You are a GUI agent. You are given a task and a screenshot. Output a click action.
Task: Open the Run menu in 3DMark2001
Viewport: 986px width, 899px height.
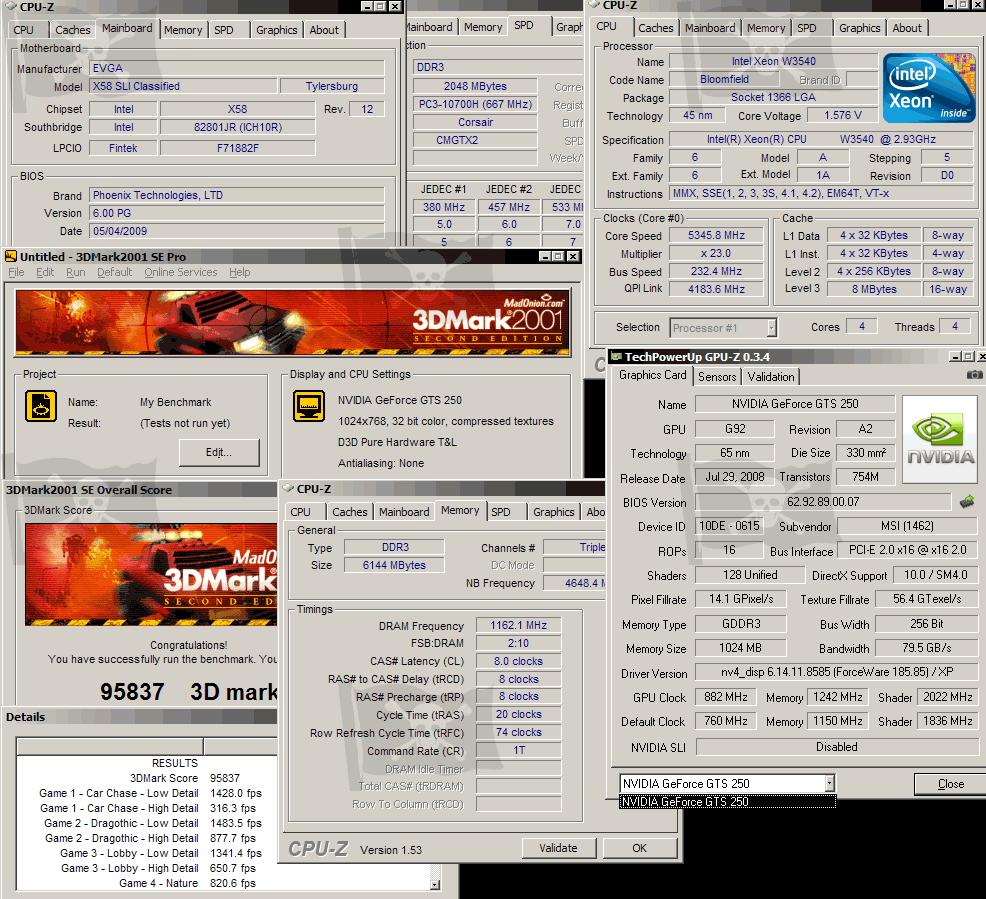[75, 272]
